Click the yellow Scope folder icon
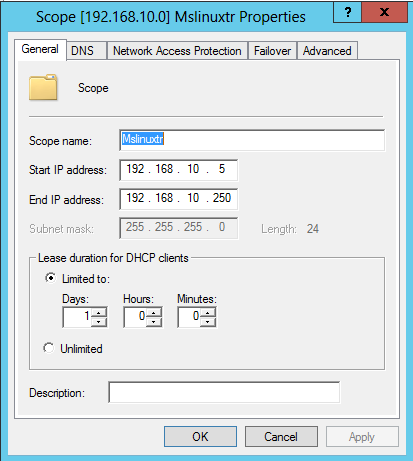413x461 pixels. [43, 87]
